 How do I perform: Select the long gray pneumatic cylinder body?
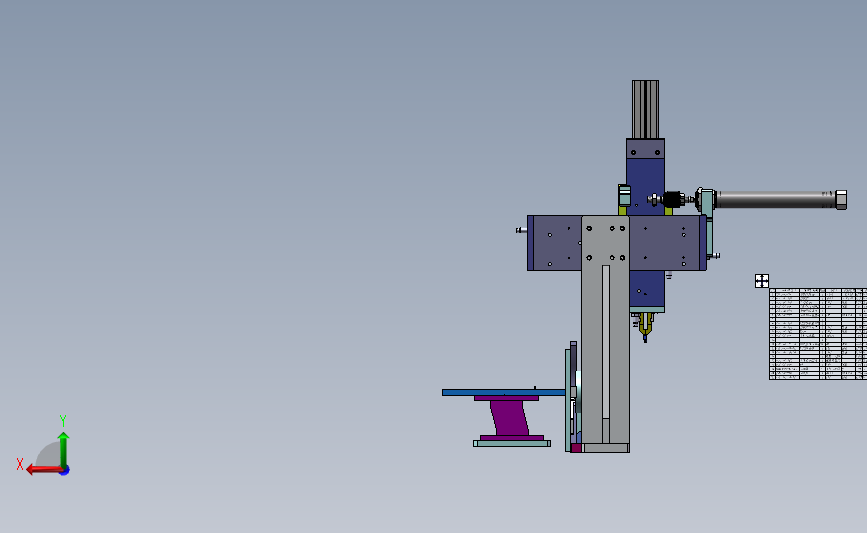coord(775,200)
